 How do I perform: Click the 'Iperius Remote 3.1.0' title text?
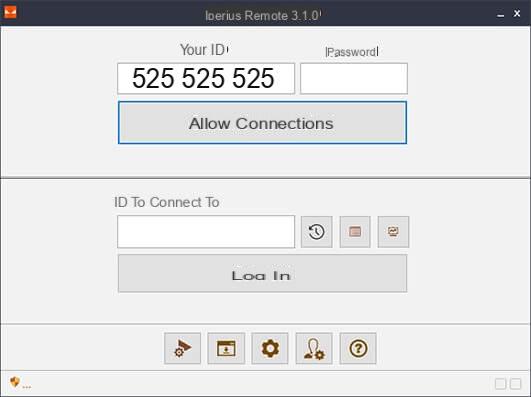pyautogui.click(x=262, y=16)
